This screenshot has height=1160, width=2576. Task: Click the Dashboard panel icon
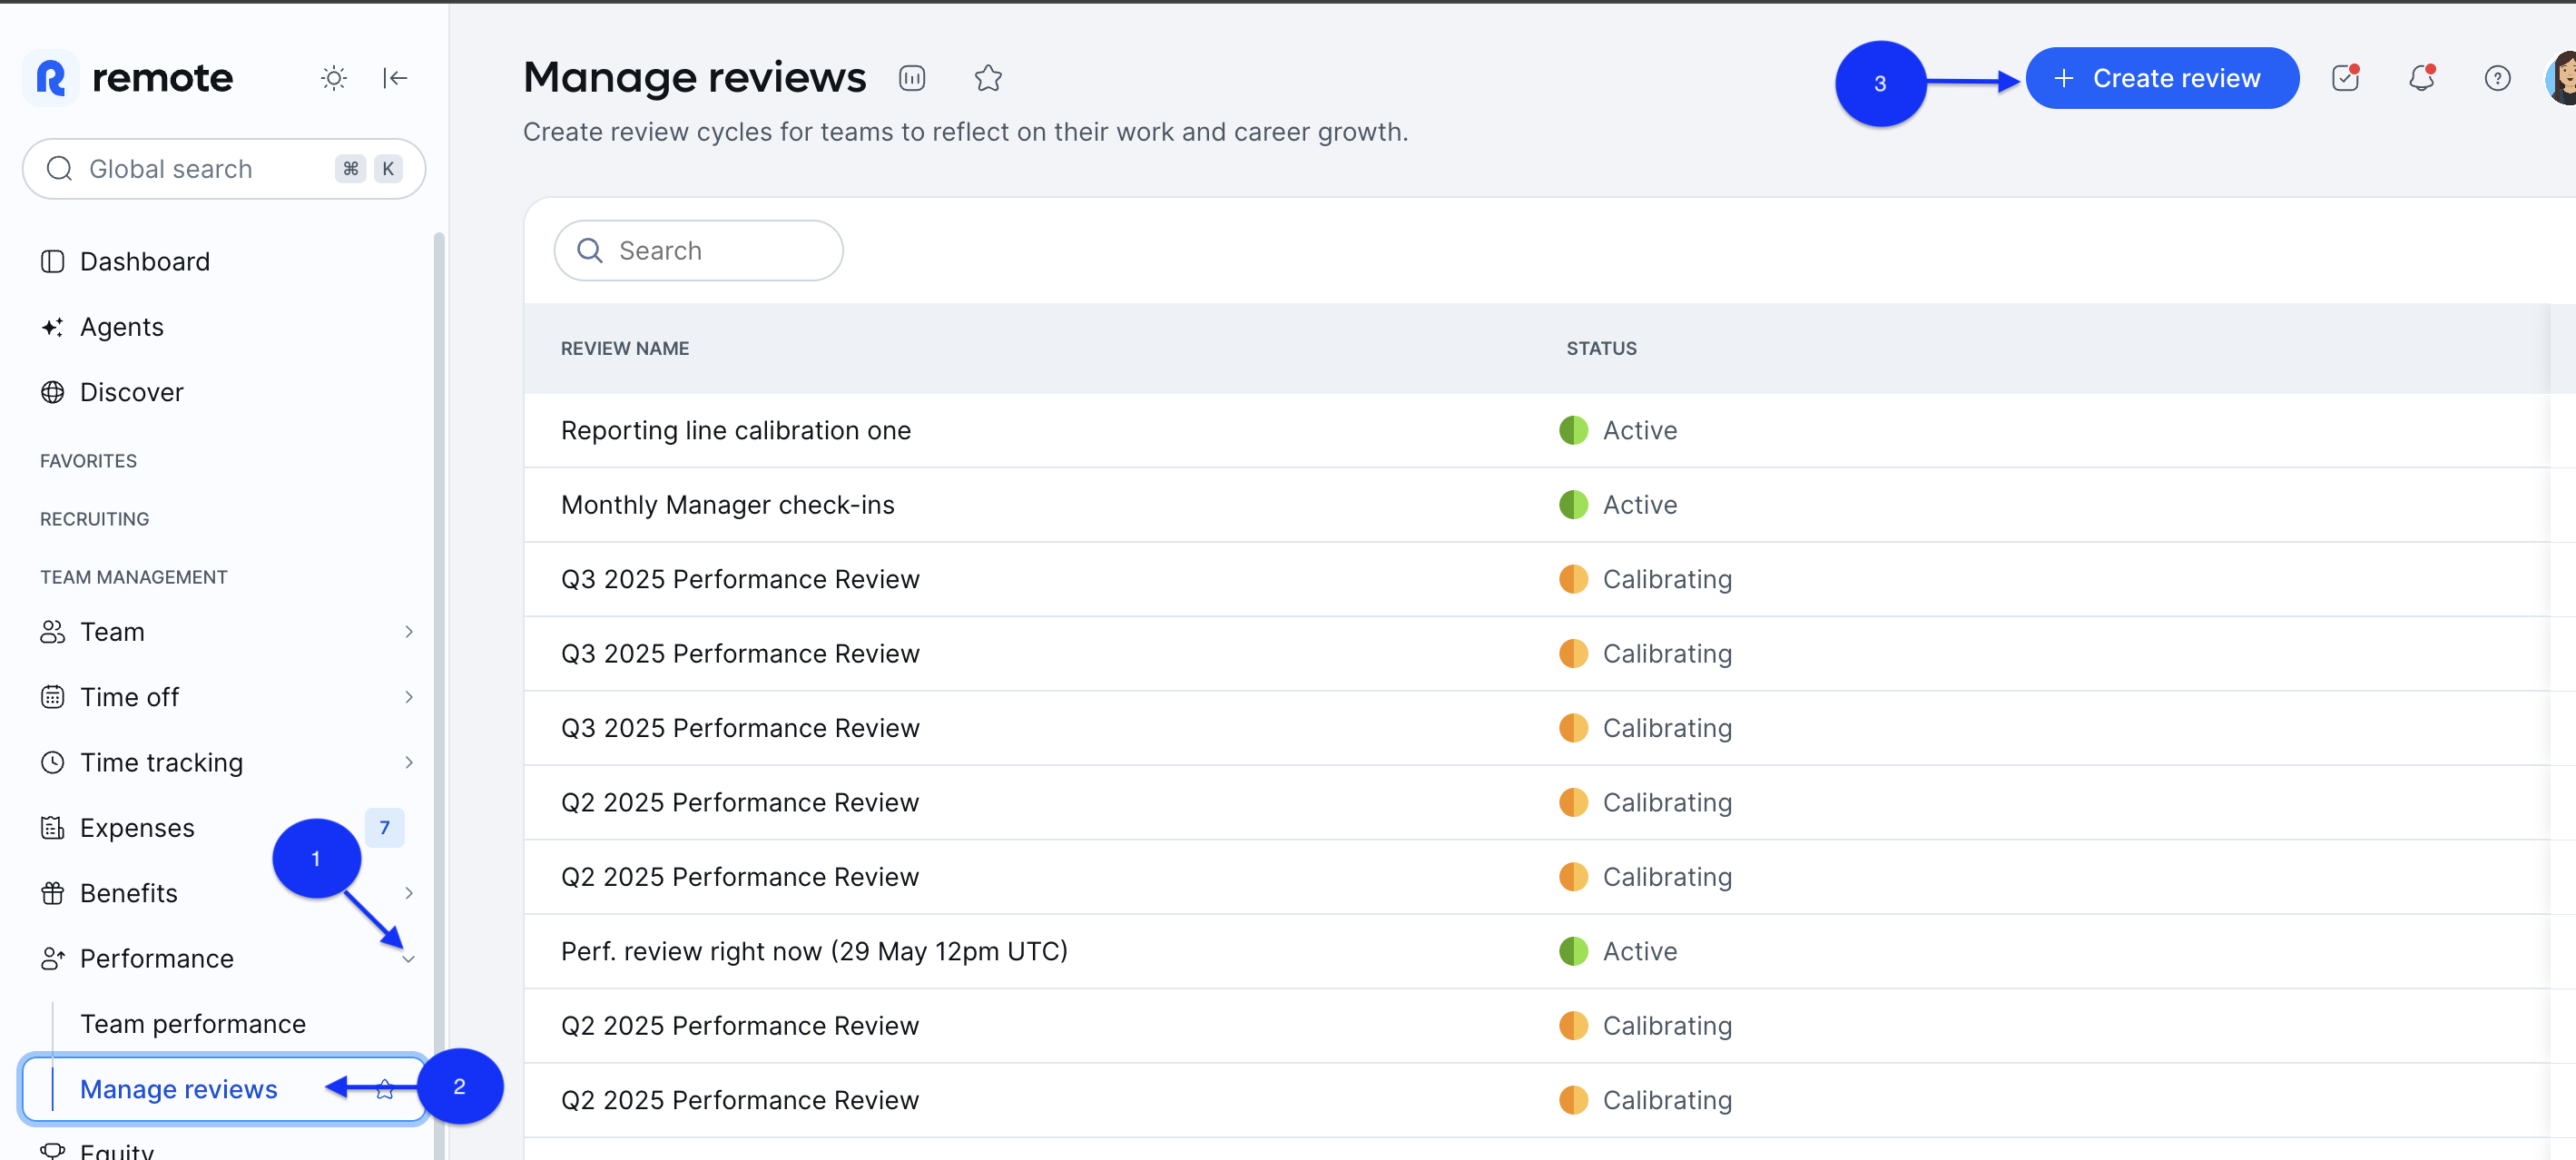tap(52, 262)
